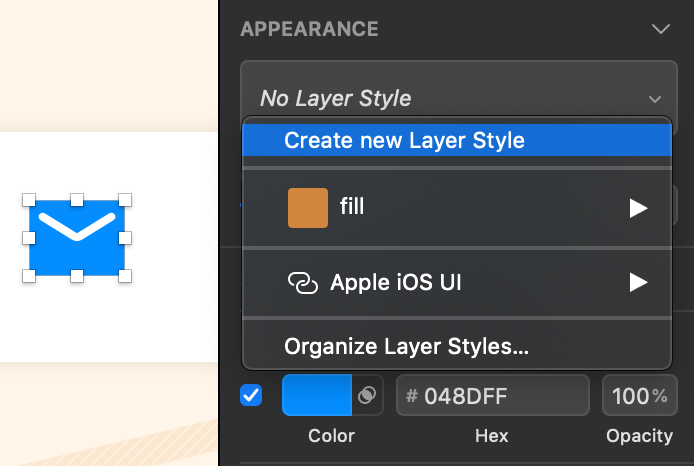This screenshot has height=466, width=694.
Task: Click the top-center selection handle of the envelope
Action: click(x=77, y=200)
